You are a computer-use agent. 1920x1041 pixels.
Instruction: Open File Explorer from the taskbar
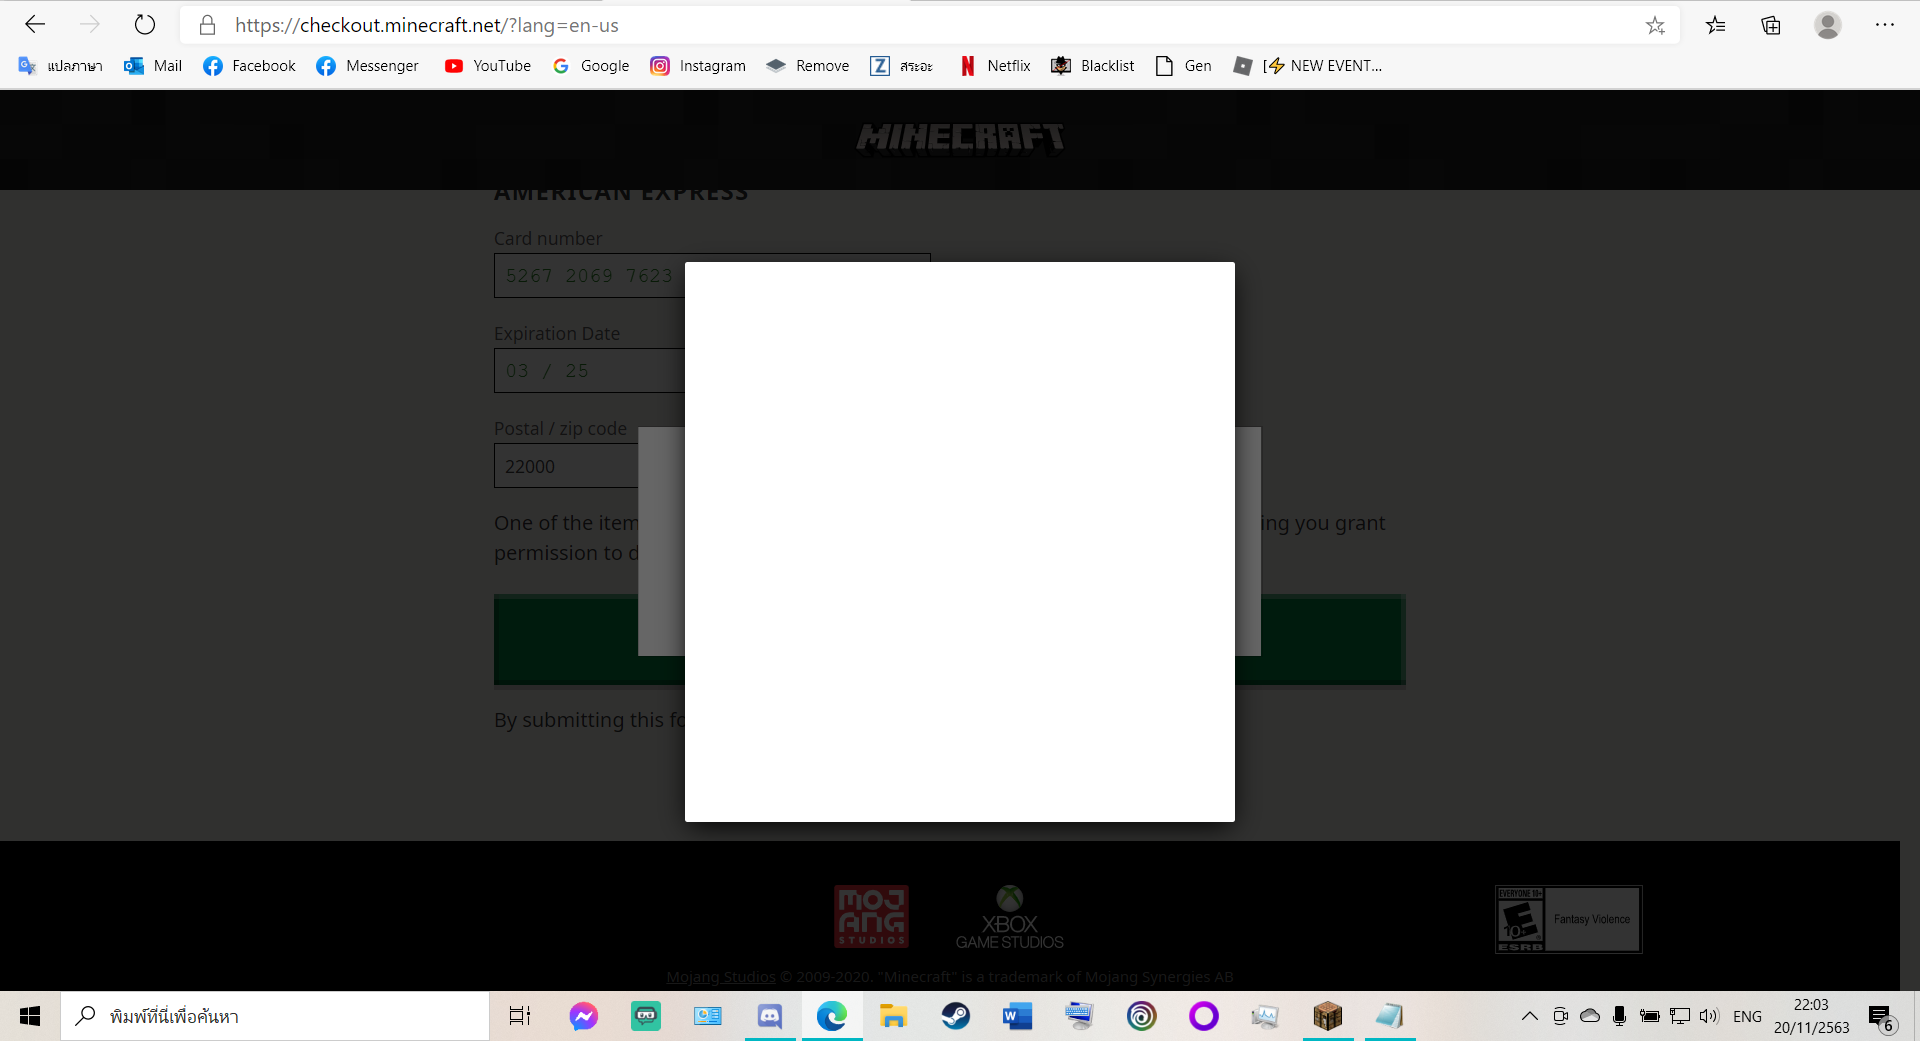coord(893,1016)
